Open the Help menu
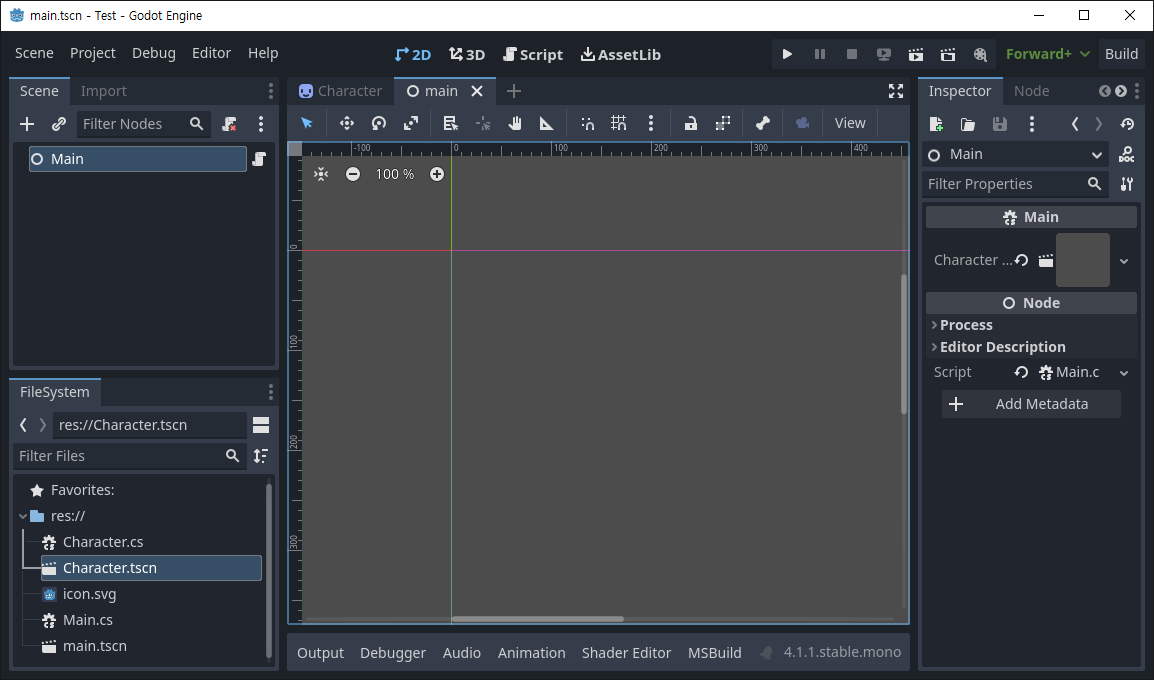This screenshot has height=680, width=1154. pyautogui.click(x=263, y=53)
